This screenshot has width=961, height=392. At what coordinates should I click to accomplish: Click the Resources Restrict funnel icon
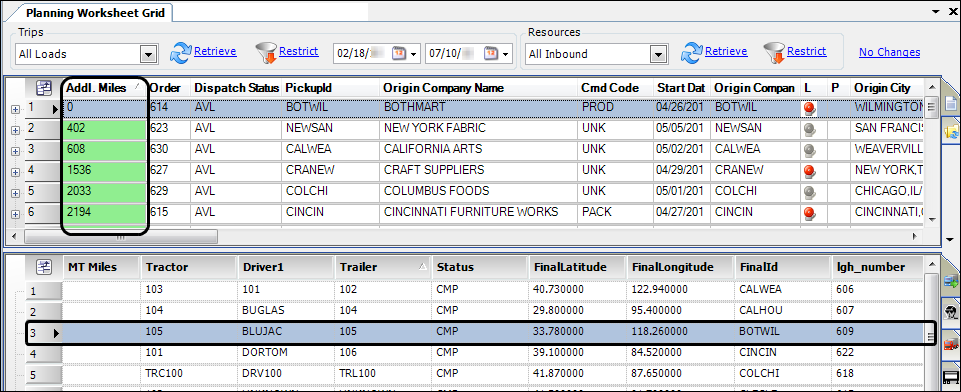click(x=774, y=53)
